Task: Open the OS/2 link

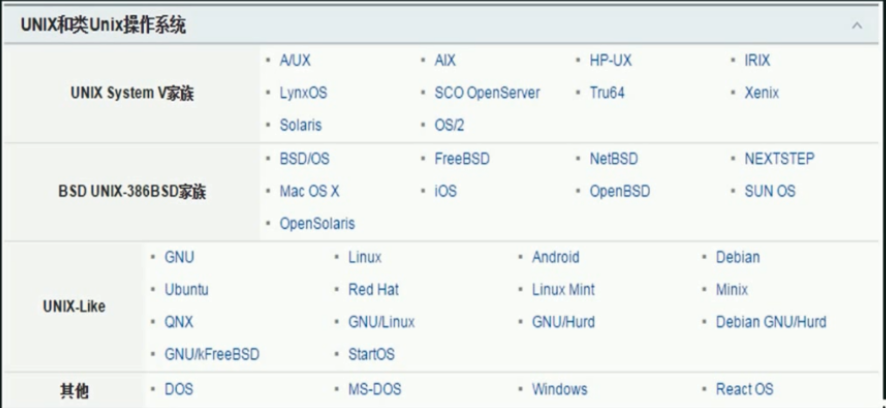Action: pyautogui.click(x=449, y=125)
